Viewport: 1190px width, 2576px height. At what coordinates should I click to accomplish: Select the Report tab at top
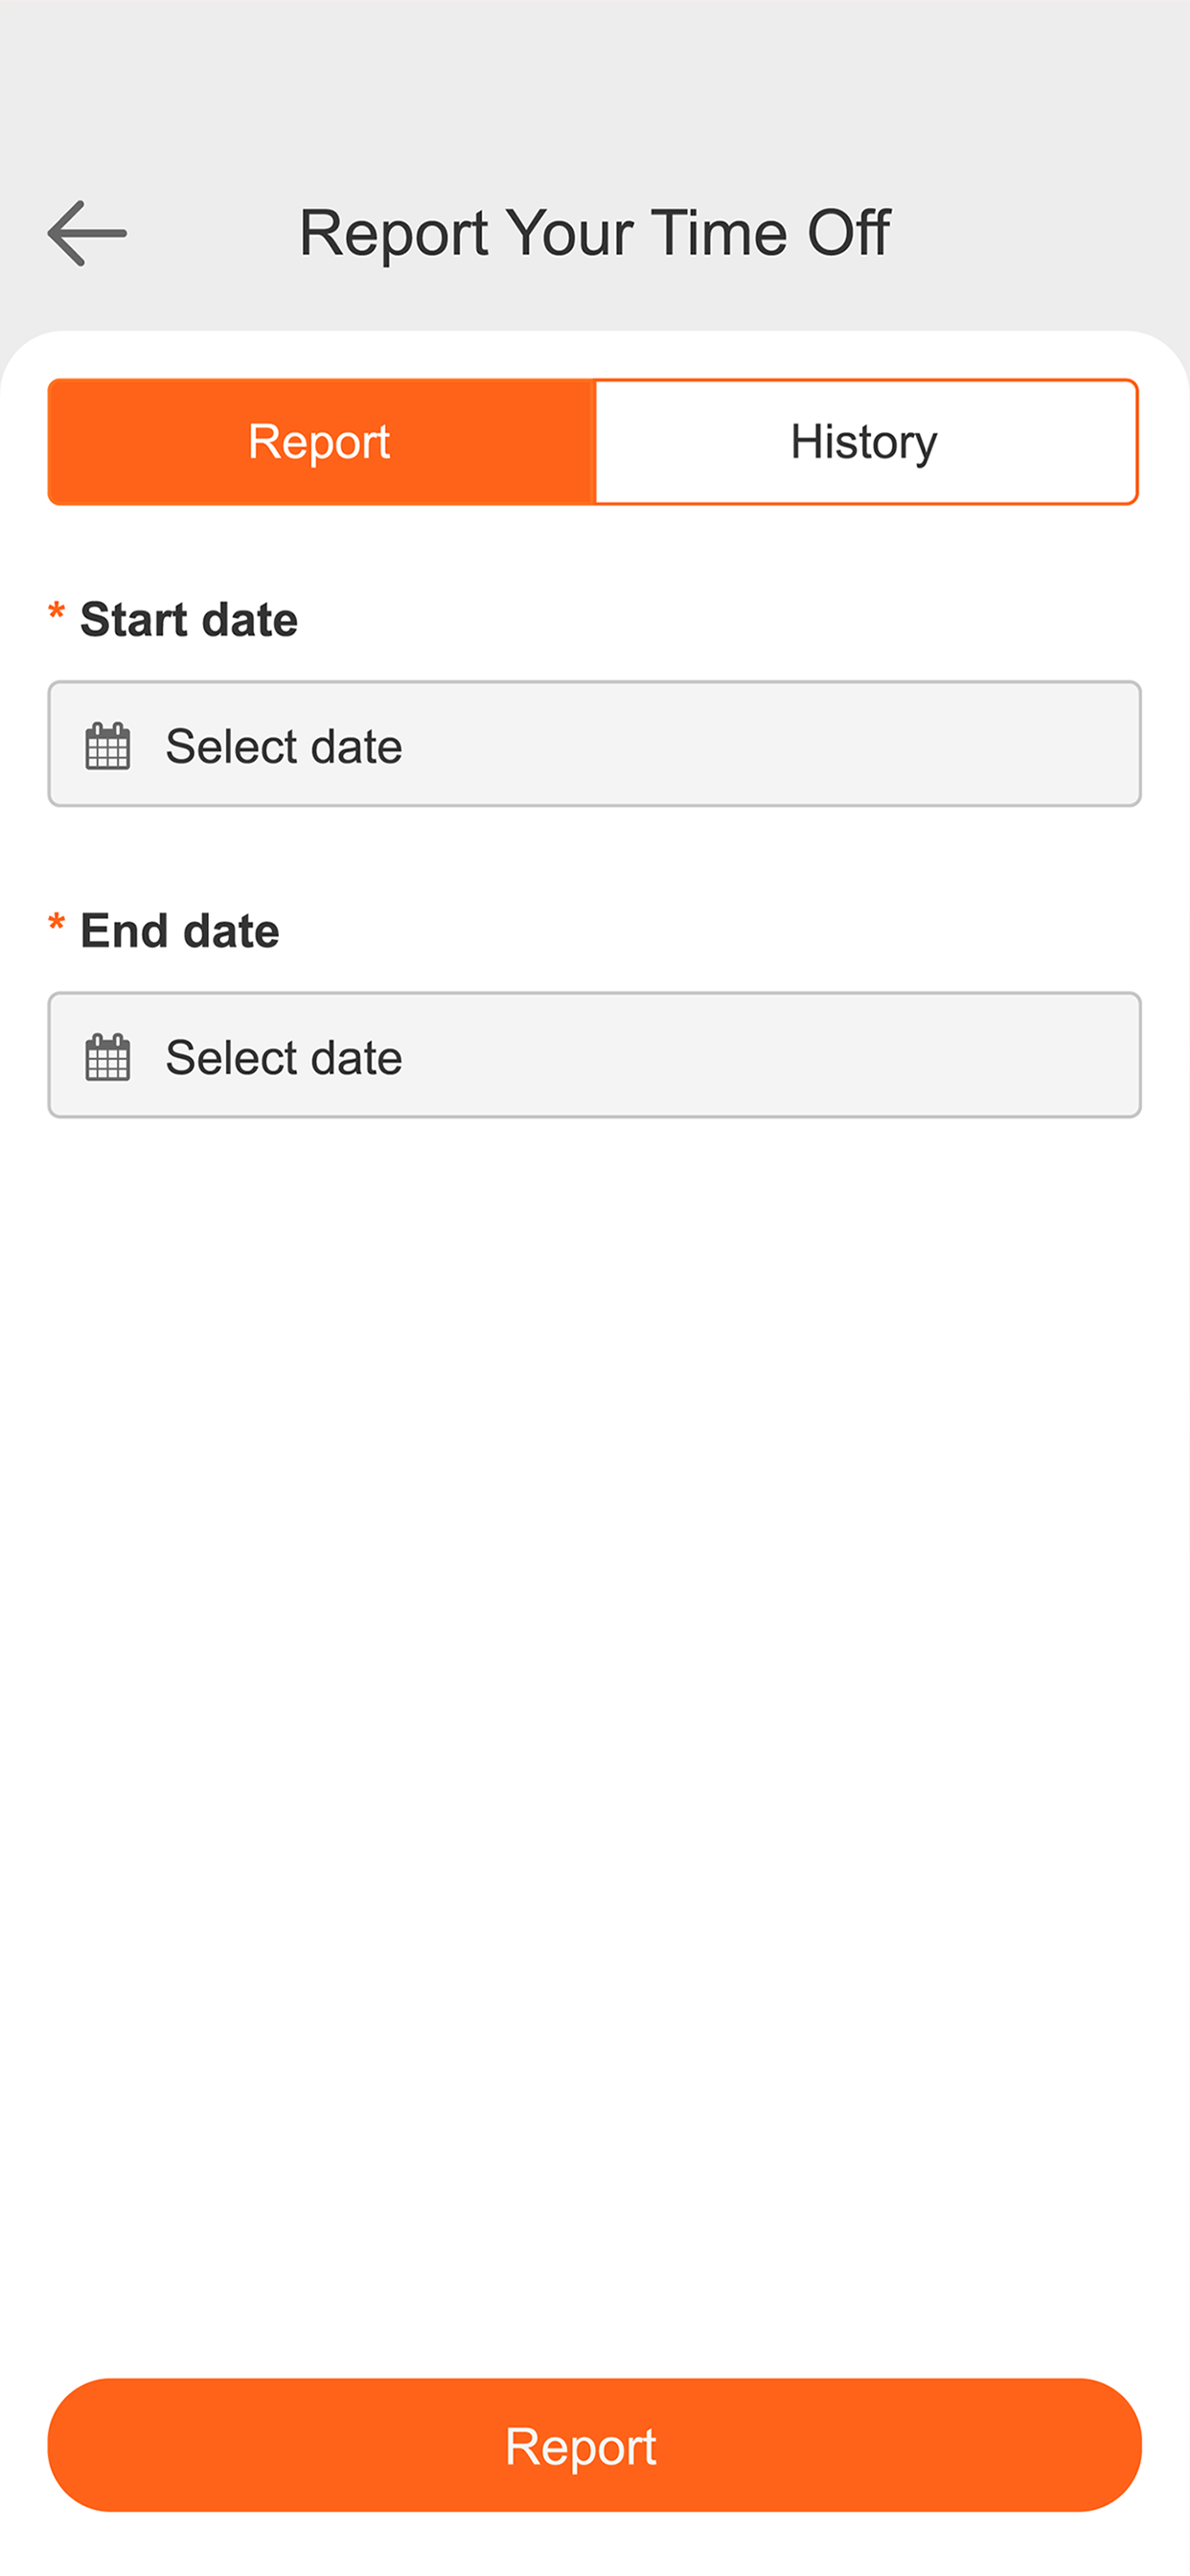click(x=321, y=442)
